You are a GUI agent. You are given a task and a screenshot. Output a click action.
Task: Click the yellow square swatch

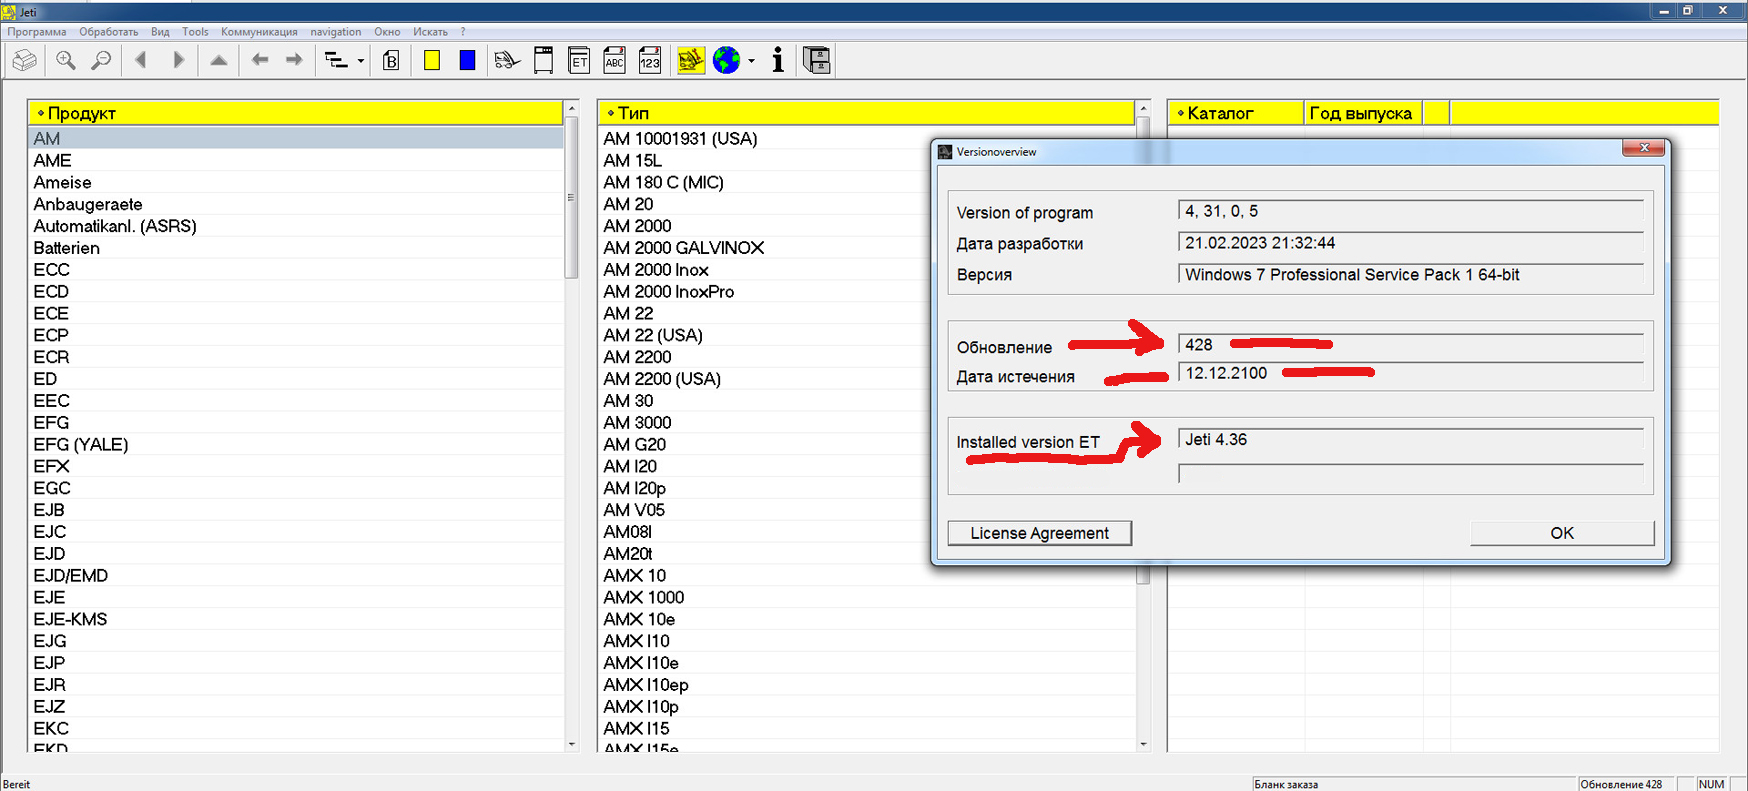[432, 61]
